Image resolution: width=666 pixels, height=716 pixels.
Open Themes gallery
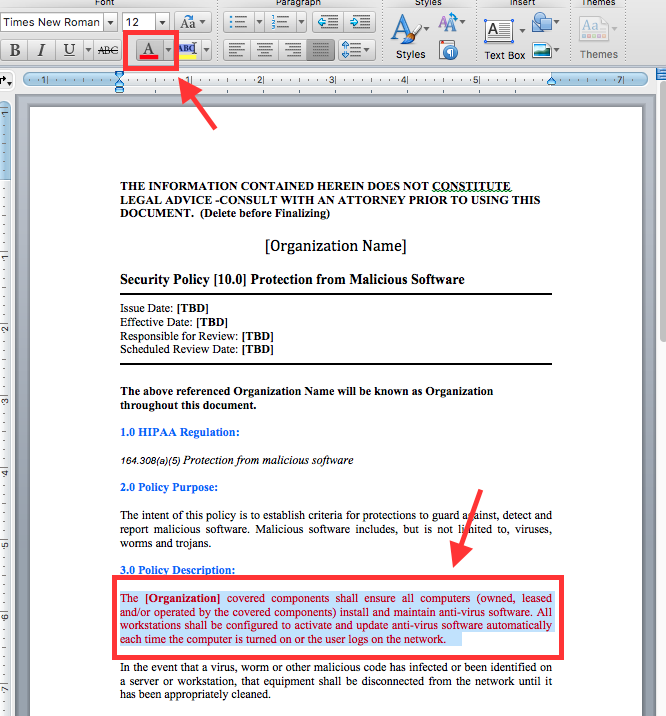(x=598, y=37)
